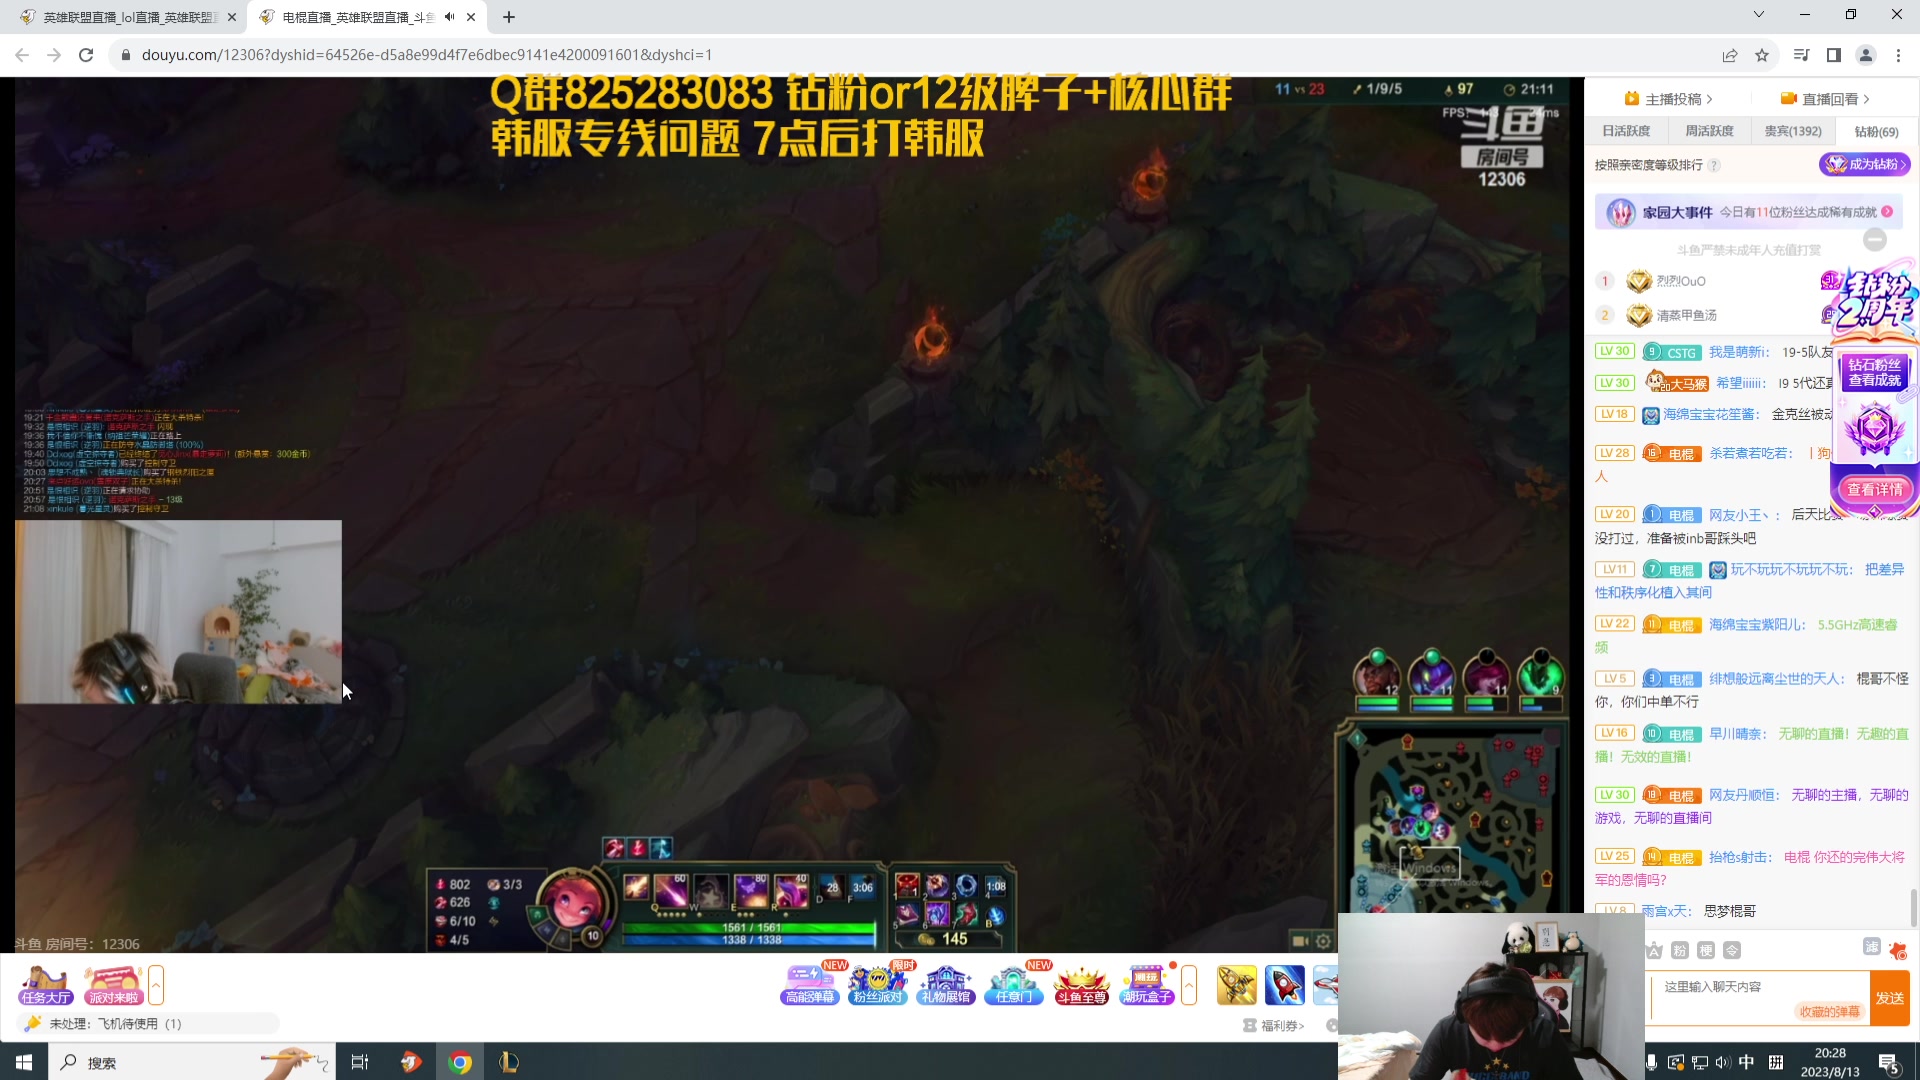Switch to the 贵宾(1392) tab
This screenshot has width=1920, height=1080.
pyautogui.click(x=1793, y=131)
